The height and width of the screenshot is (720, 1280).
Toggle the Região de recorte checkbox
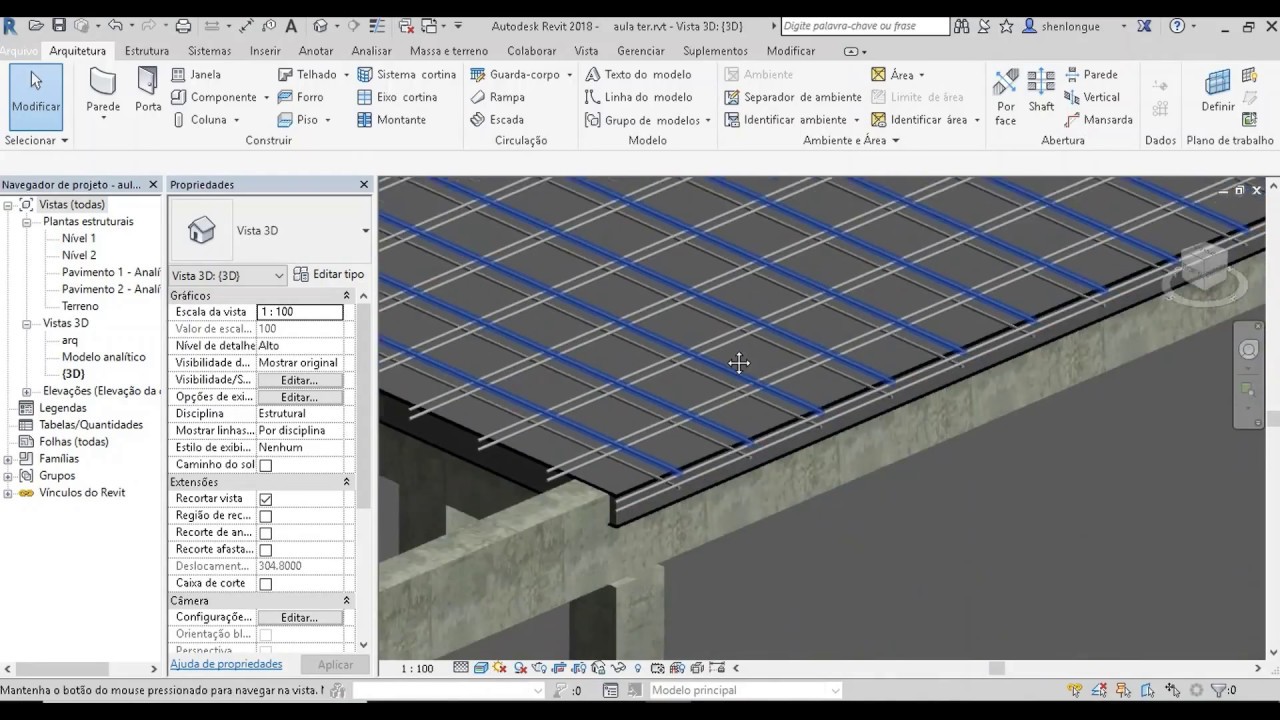point(265,516)
